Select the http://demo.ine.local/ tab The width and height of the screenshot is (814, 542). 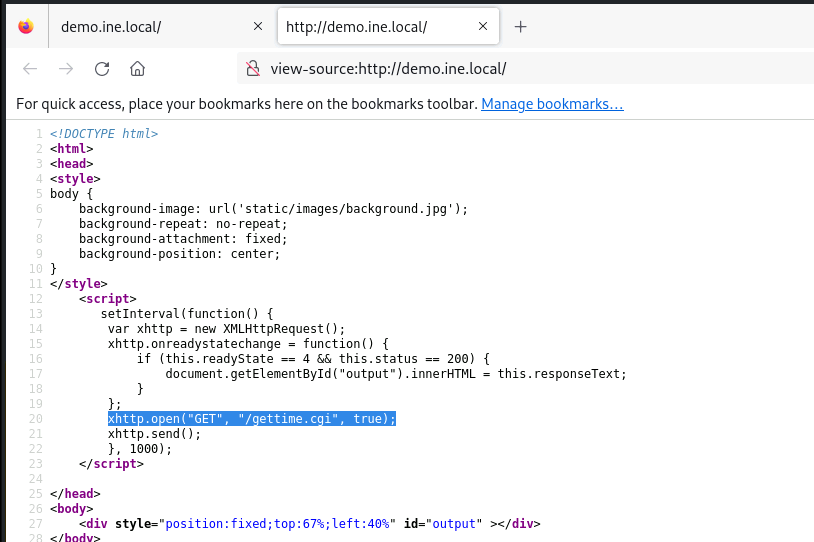370,27
